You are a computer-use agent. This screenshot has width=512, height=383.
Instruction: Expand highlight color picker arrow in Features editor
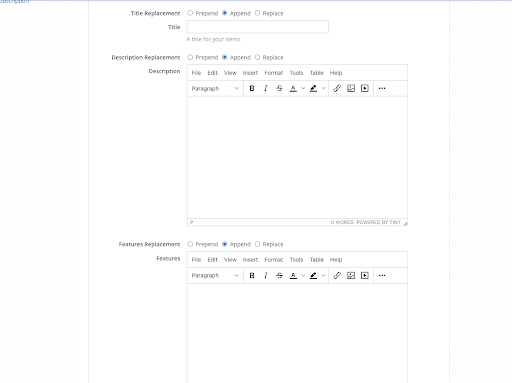[x=323, y=275]
